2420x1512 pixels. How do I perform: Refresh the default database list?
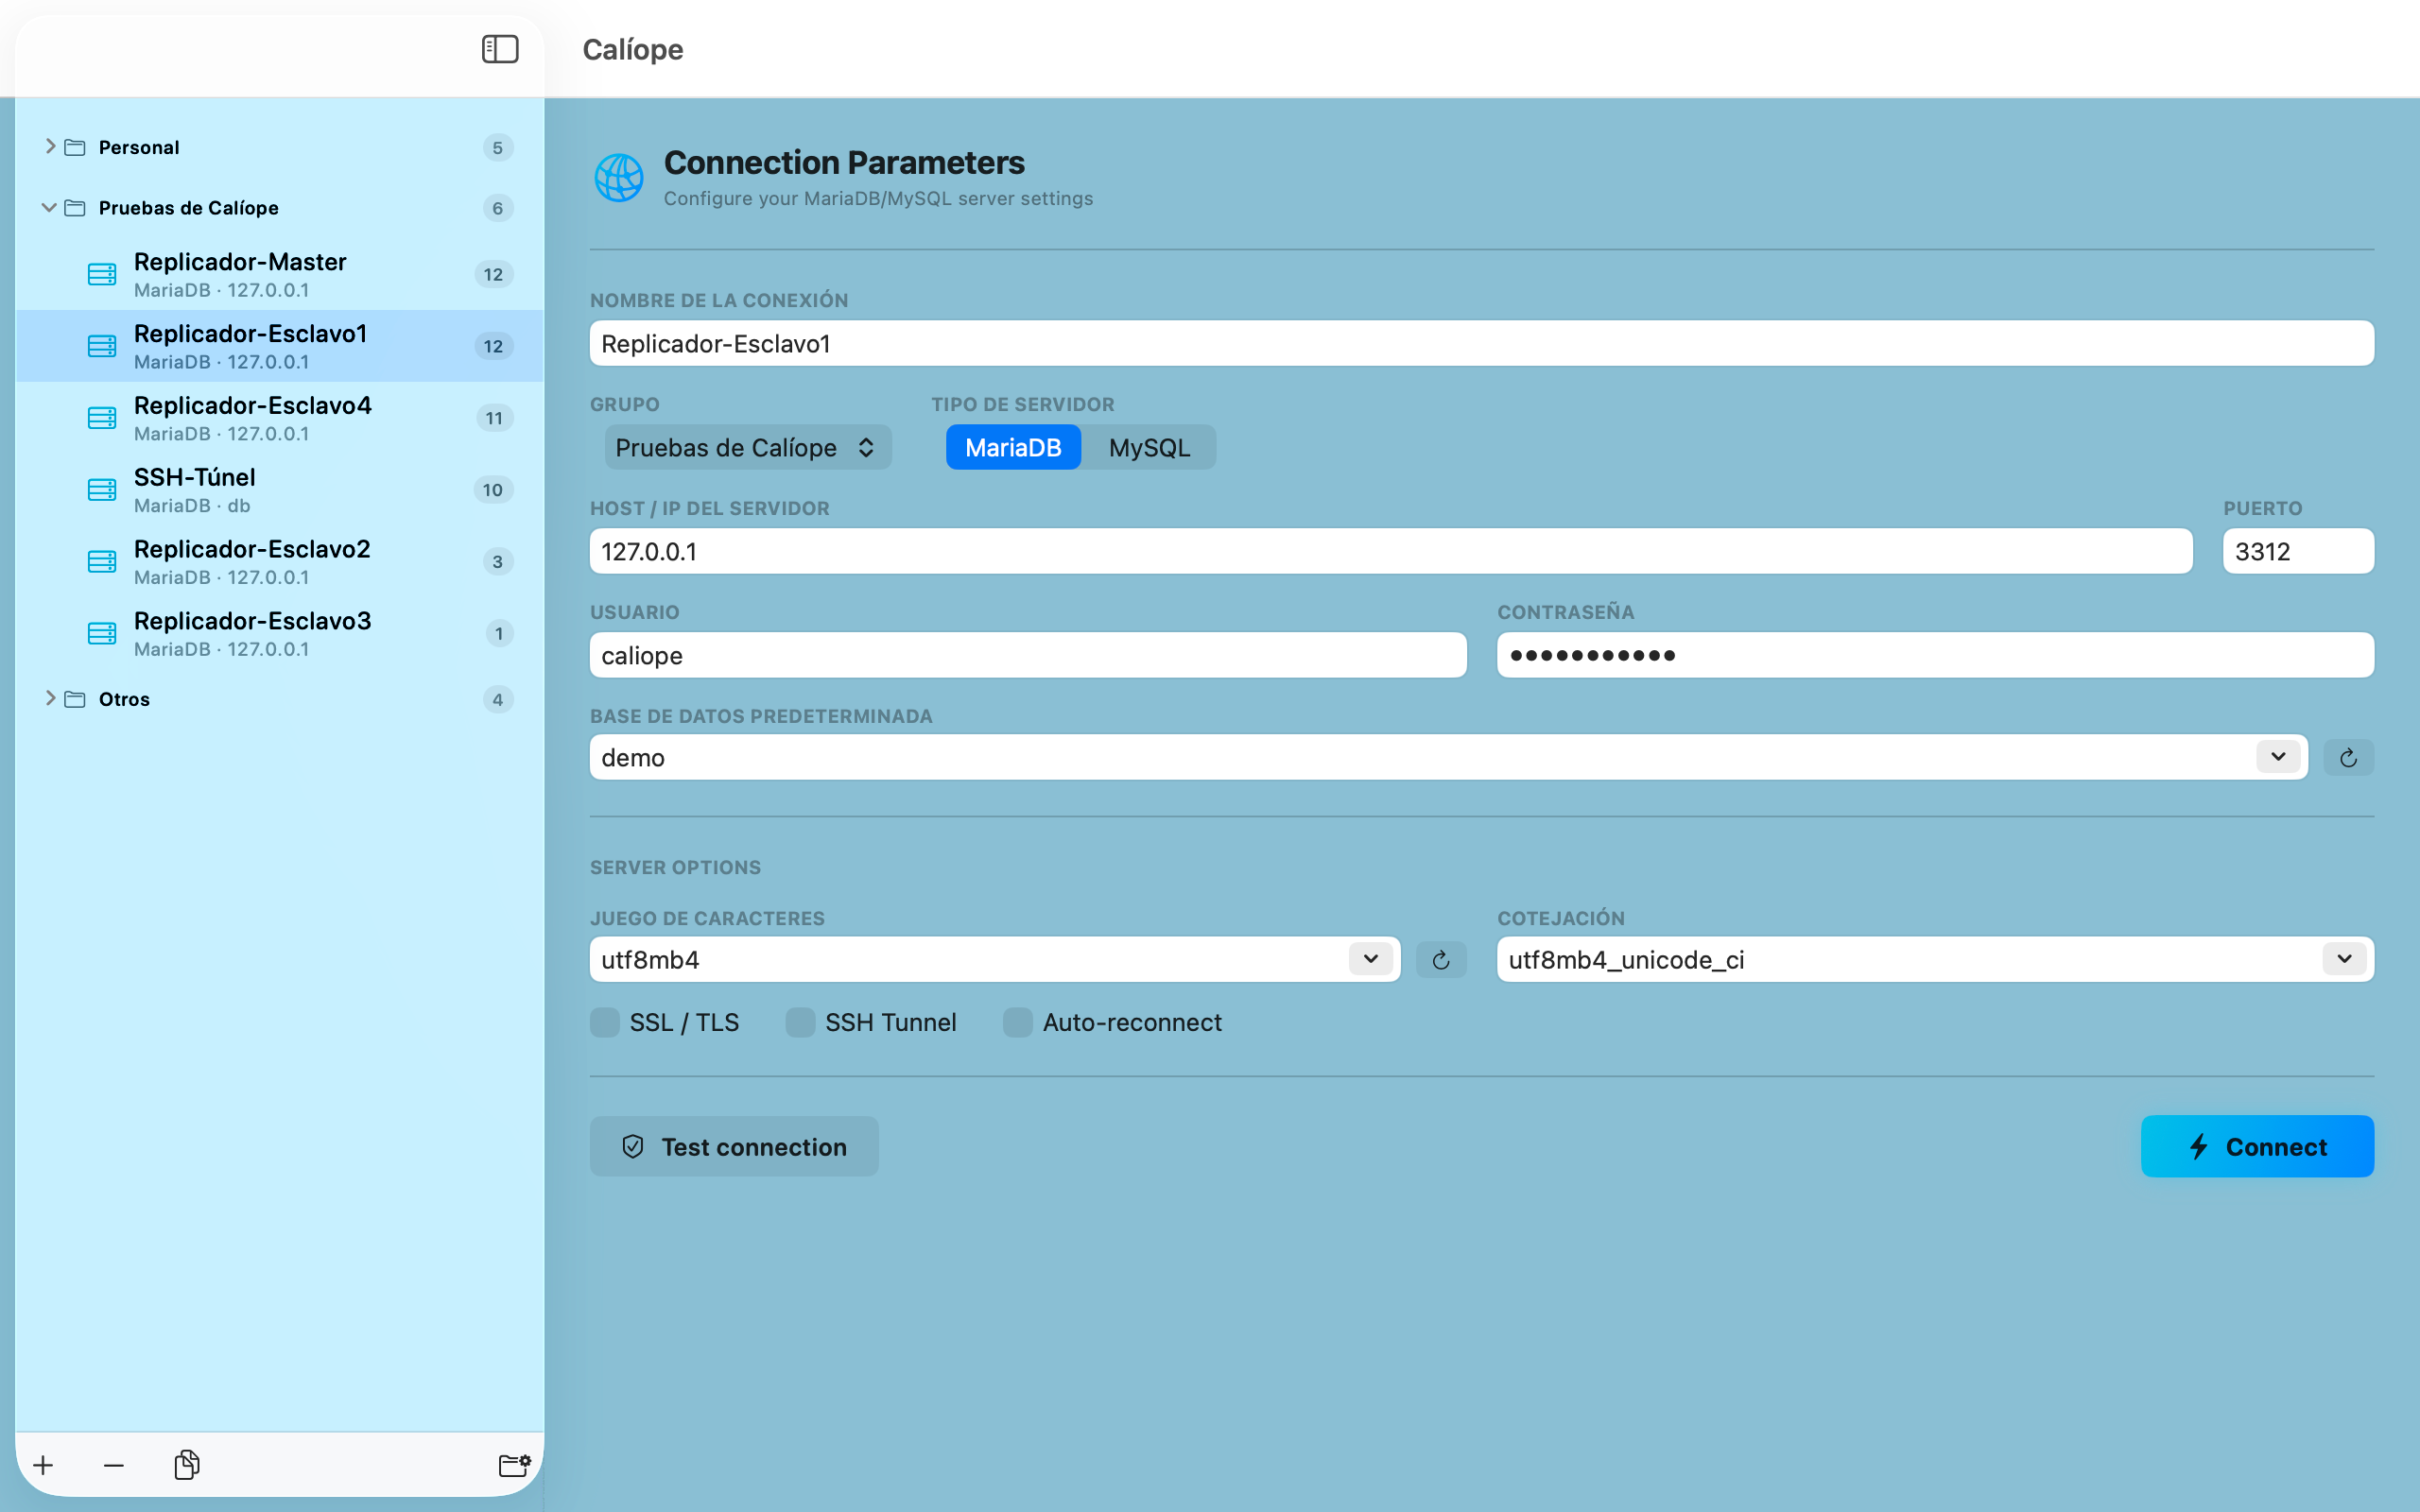click(2348, 758)
